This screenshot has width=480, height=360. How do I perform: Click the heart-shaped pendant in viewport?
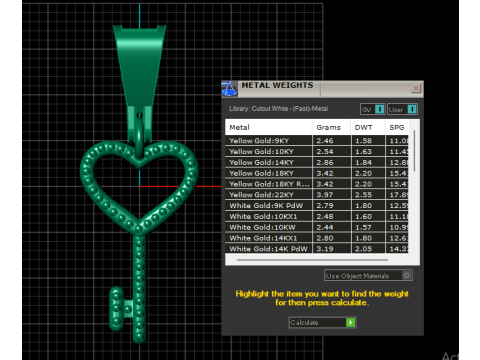(139, 188)
